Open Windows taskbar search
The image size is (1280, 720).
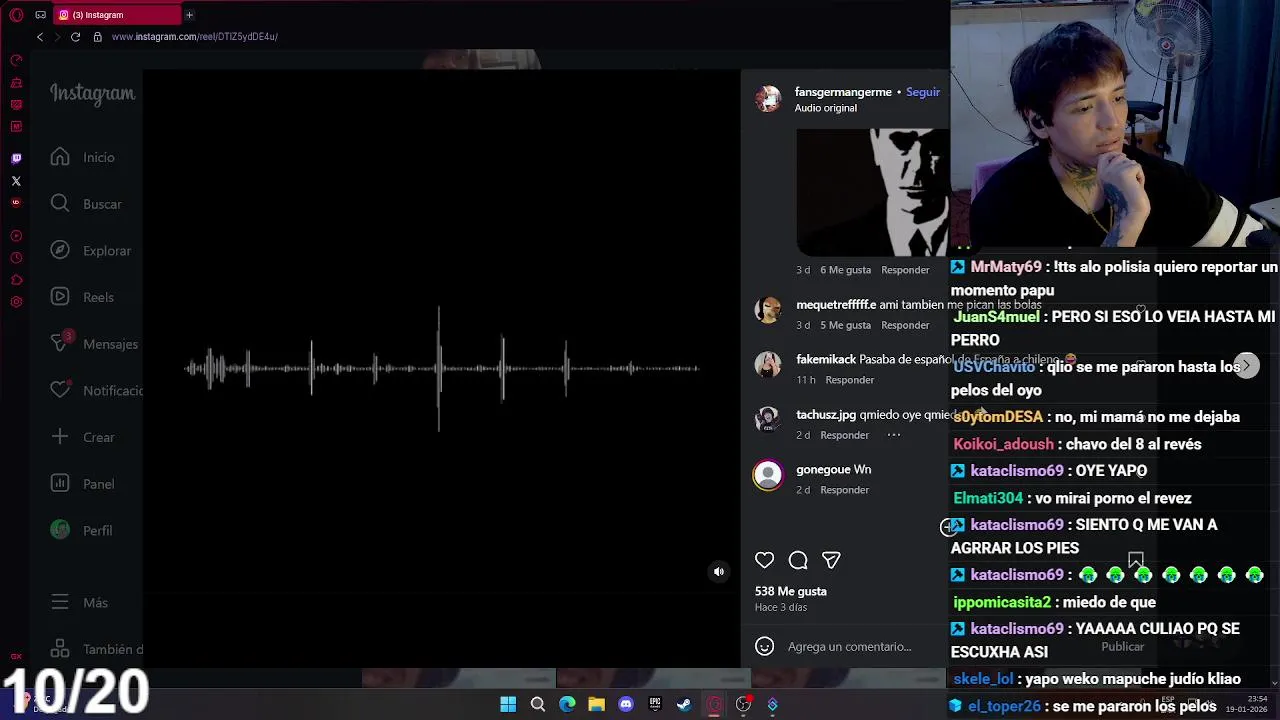(537, 705)
